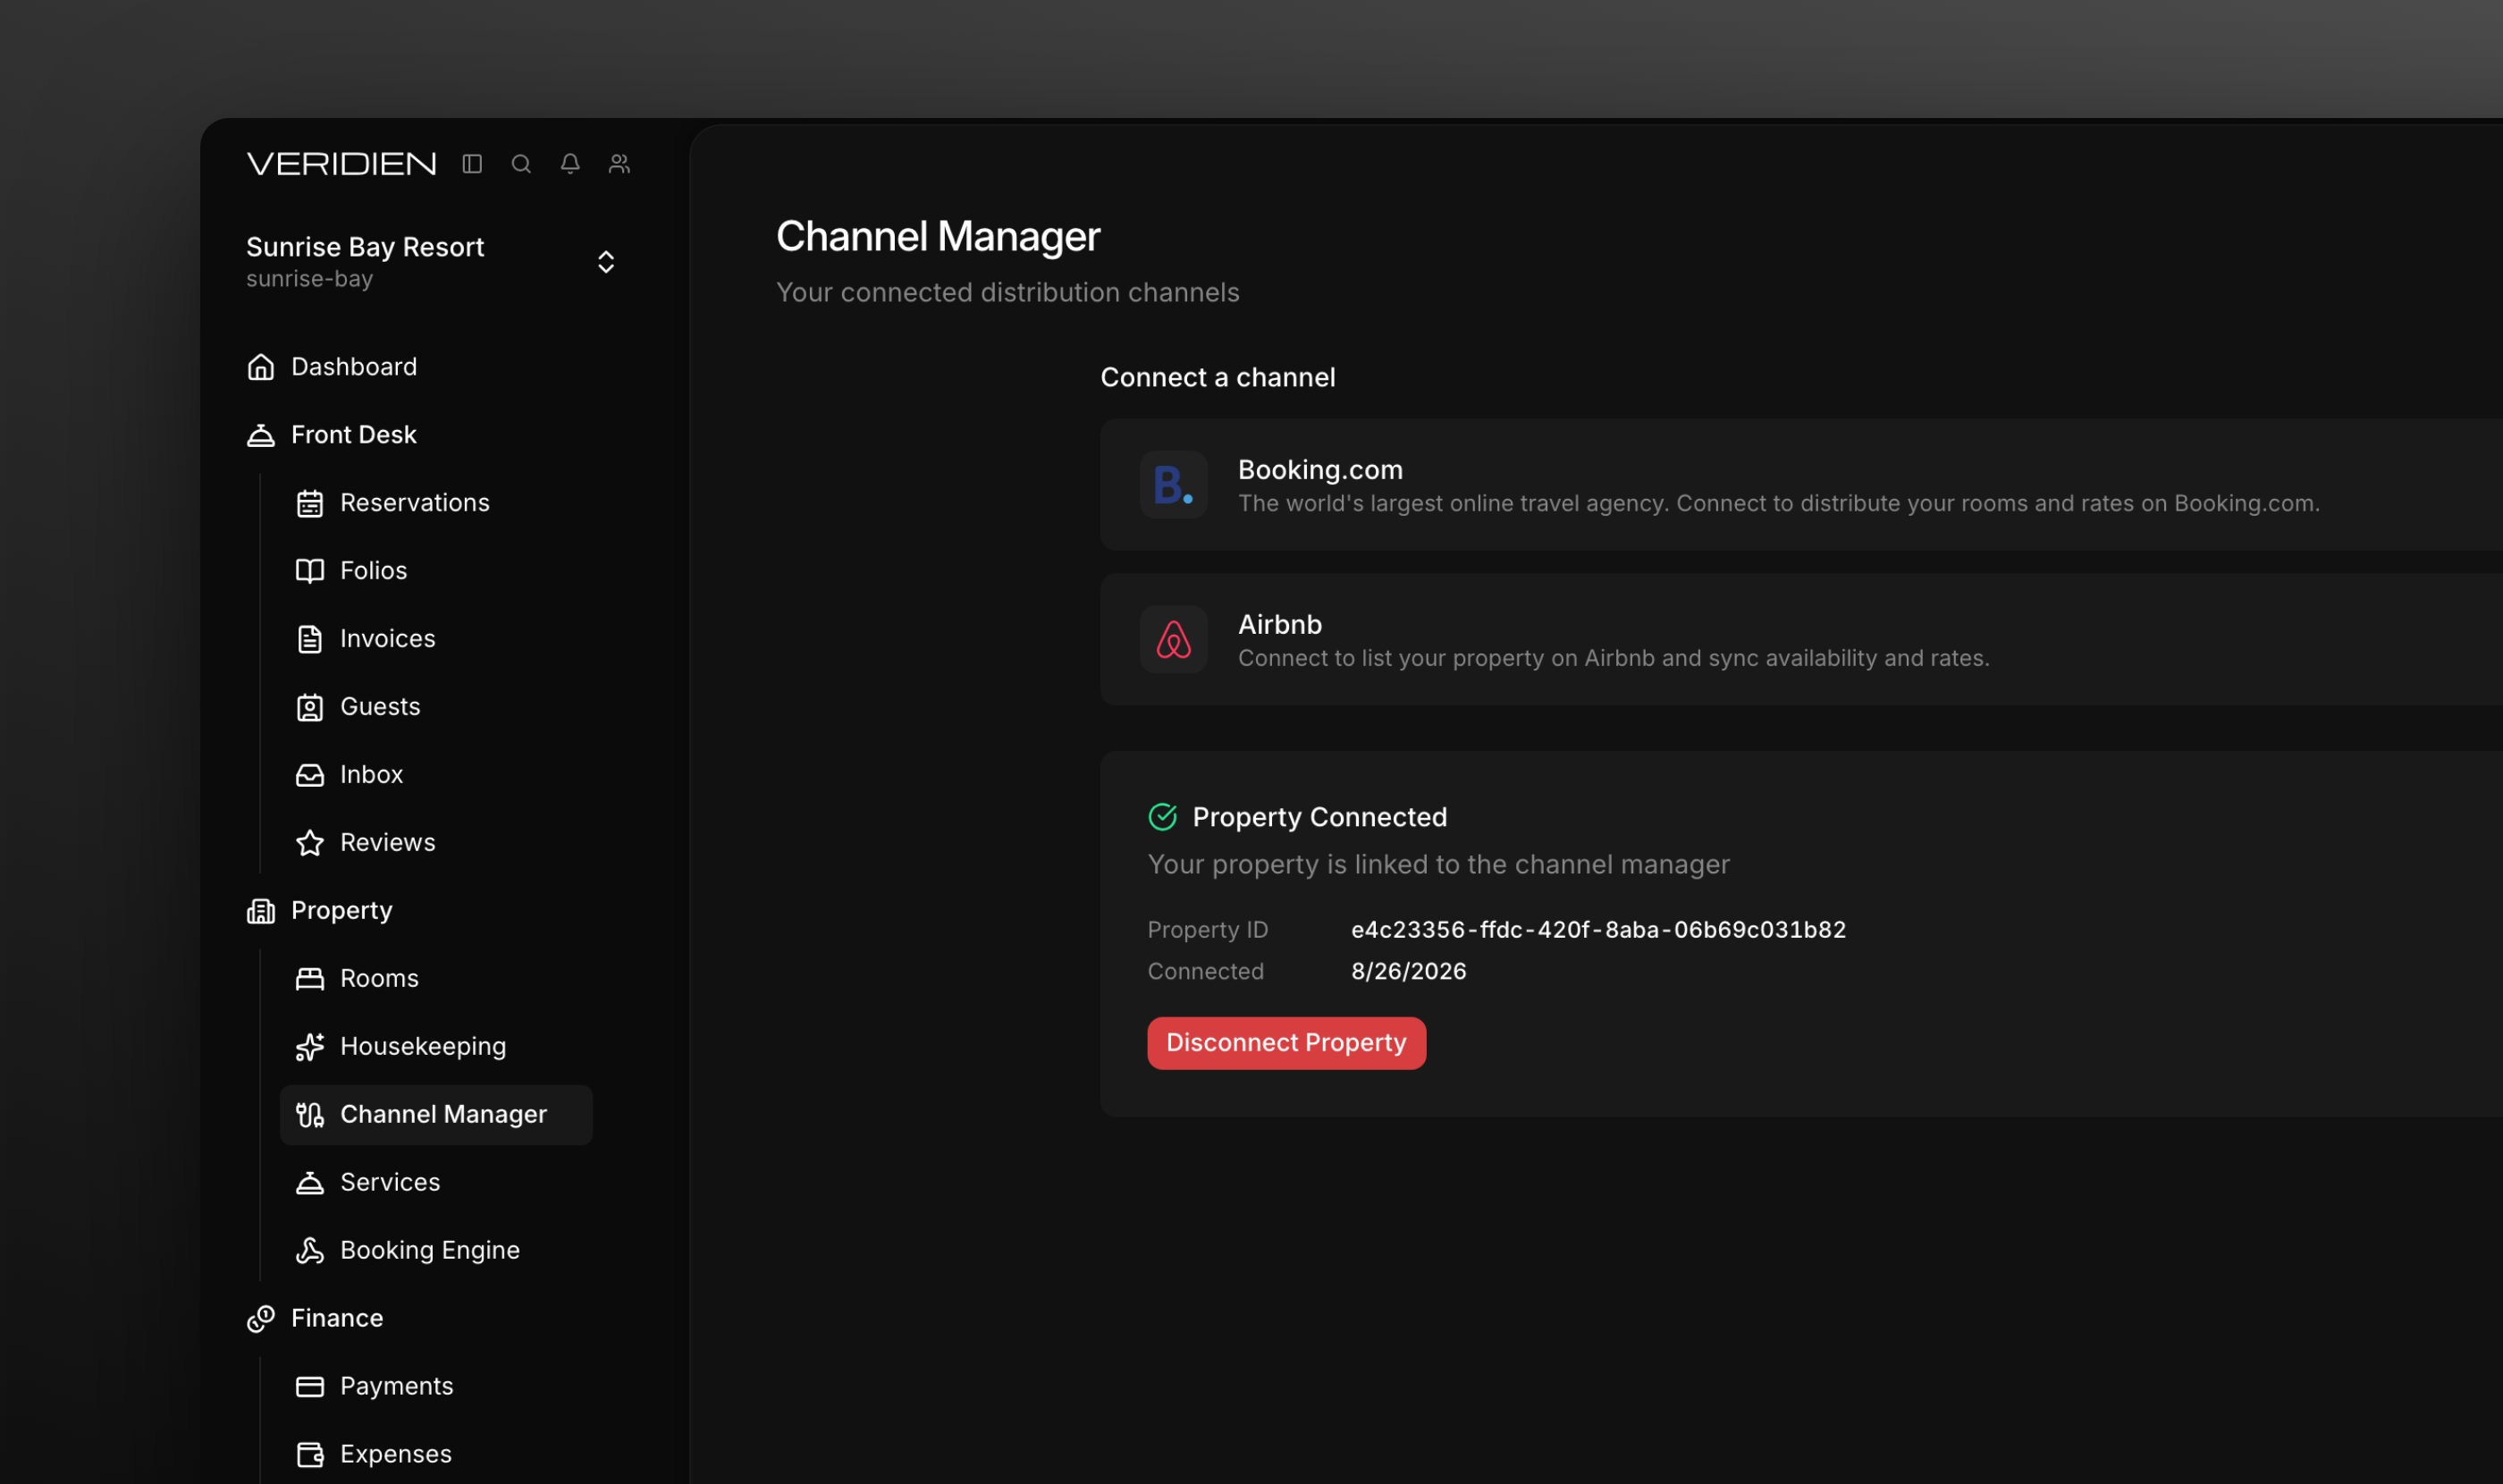Open the Services label
Viewport: 2503px width, 1484px height.
[390, 1182]
